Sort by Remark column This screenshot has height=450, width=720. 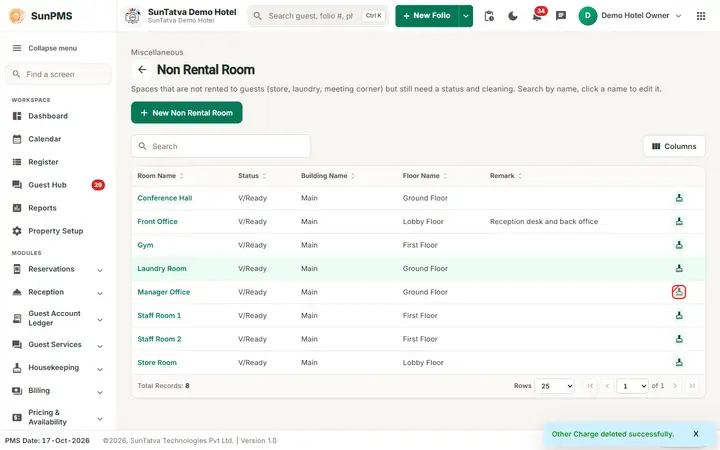click(506, 176)
